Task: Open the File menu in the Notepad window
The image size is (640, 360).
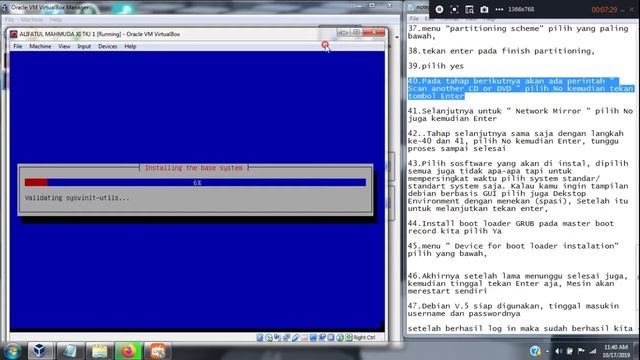Action: [x=414, y=19]
